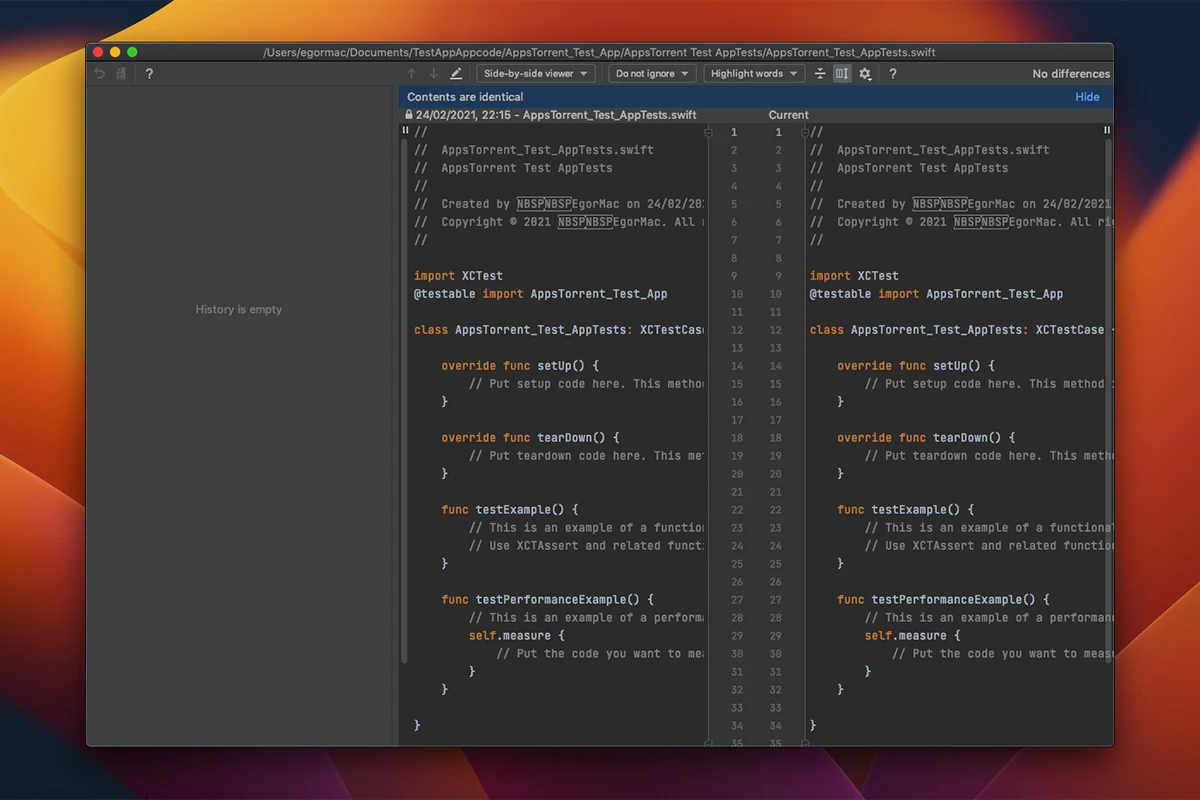
Task: Click the lock icon beside the revision date
Action: point(409,115)
